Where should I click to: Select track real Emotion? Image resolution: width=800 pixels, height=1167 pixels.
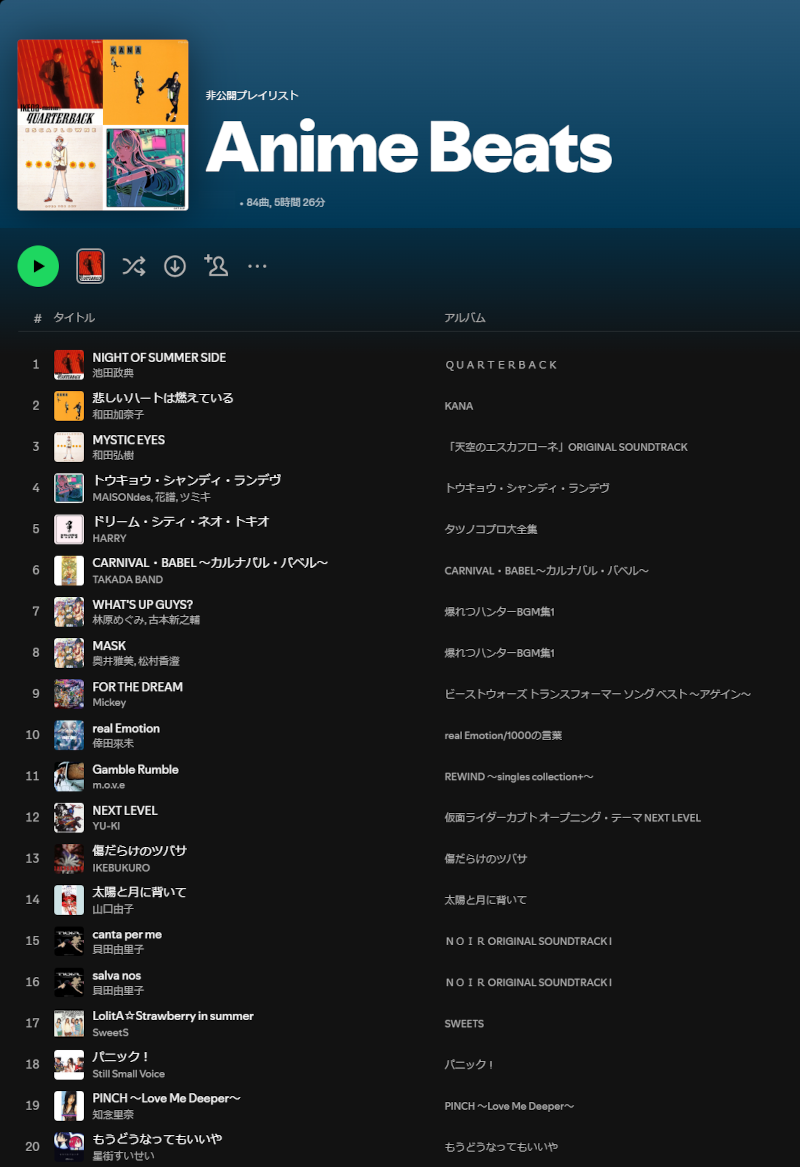[126, 728]
